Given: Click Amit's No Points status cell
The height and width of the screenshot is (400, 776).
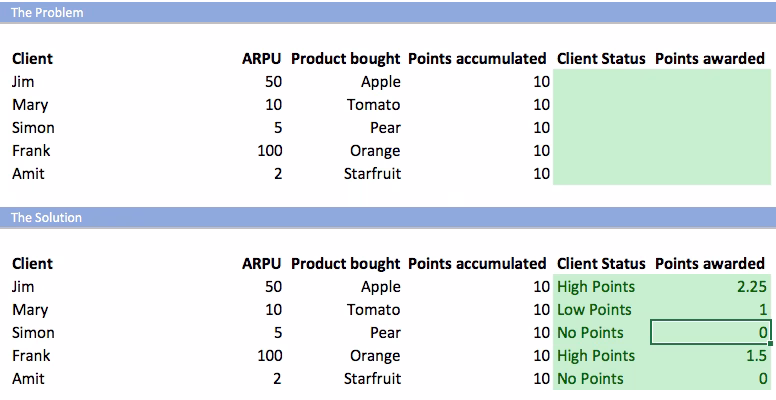Looking at the screenshot, I should coord(601,378).
